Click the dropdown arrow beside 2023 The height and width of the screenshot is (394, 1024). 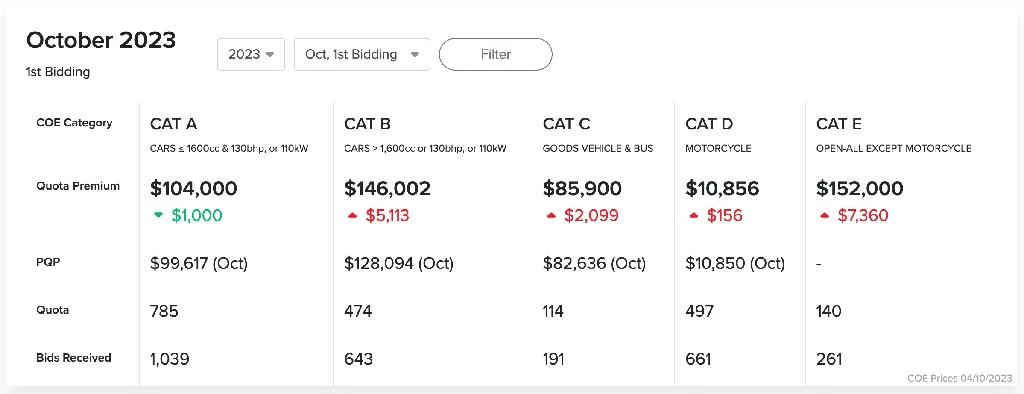tap(270, 55)
